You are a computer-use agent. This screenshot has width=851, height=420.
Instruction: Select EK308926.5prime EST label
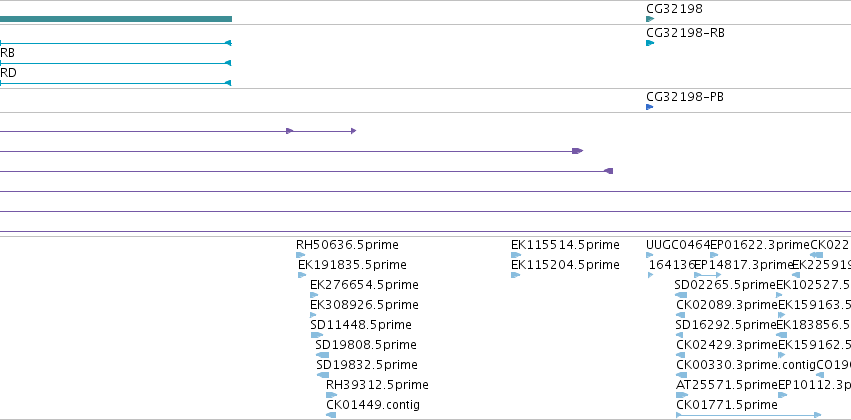(x=364, y=305)
